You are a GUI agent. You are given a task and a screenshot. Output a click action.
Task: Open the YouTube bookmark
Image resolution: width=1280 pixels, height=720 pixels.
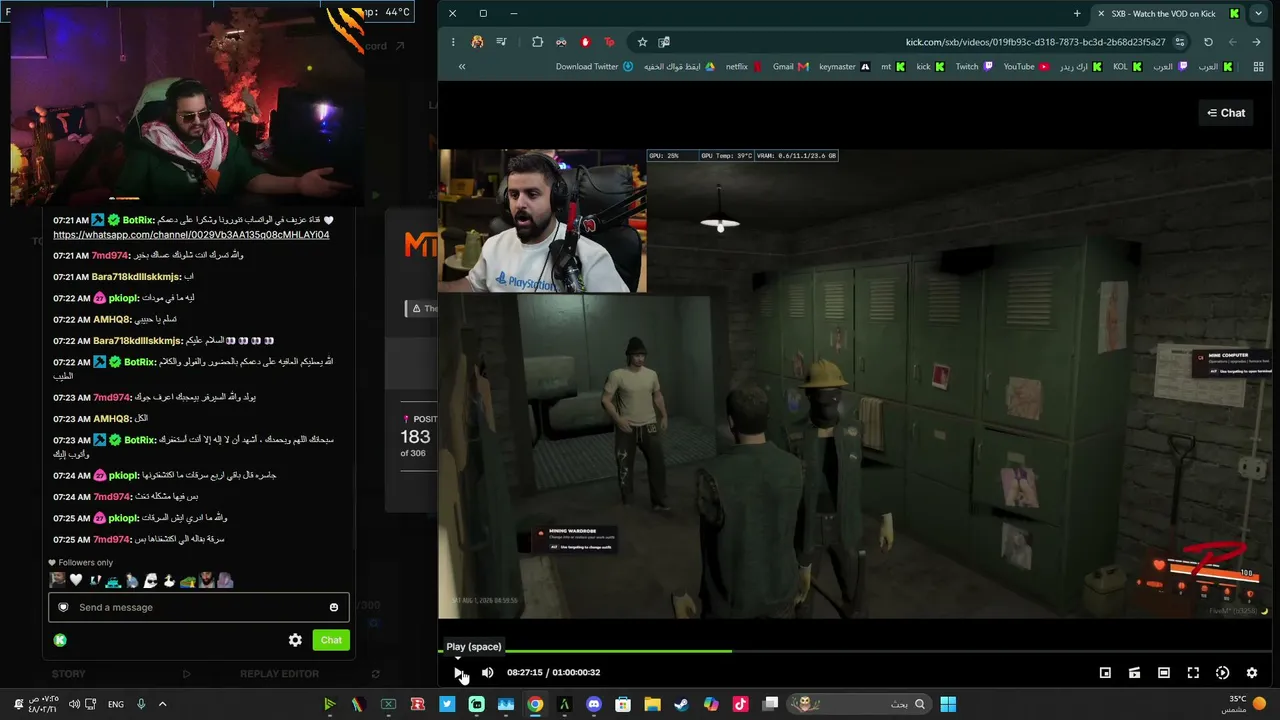(1026, 67)
